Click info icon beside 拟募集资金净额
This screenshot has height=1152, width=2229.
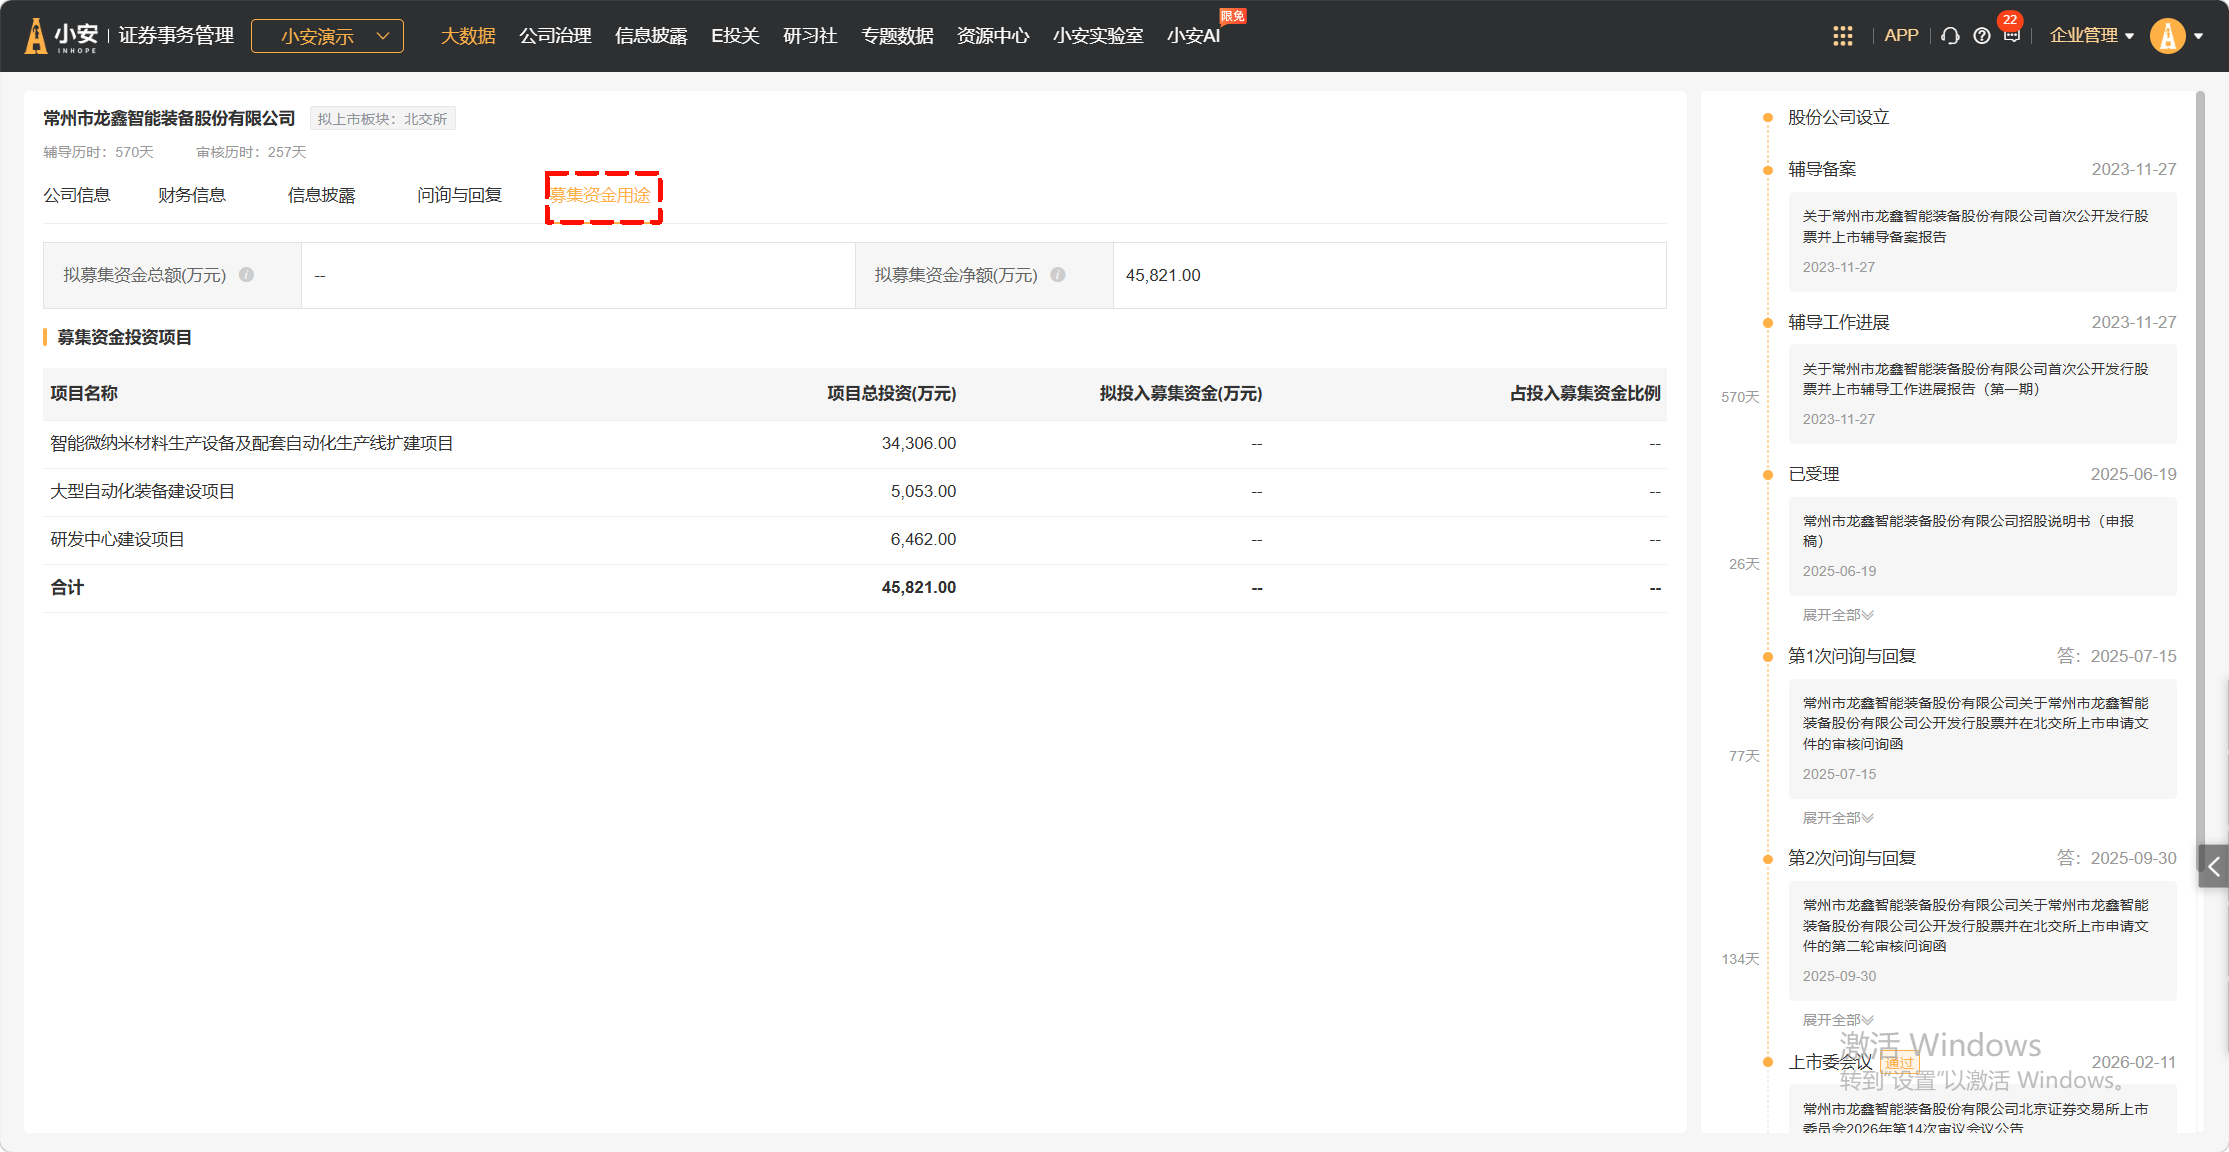(1058, 275)
